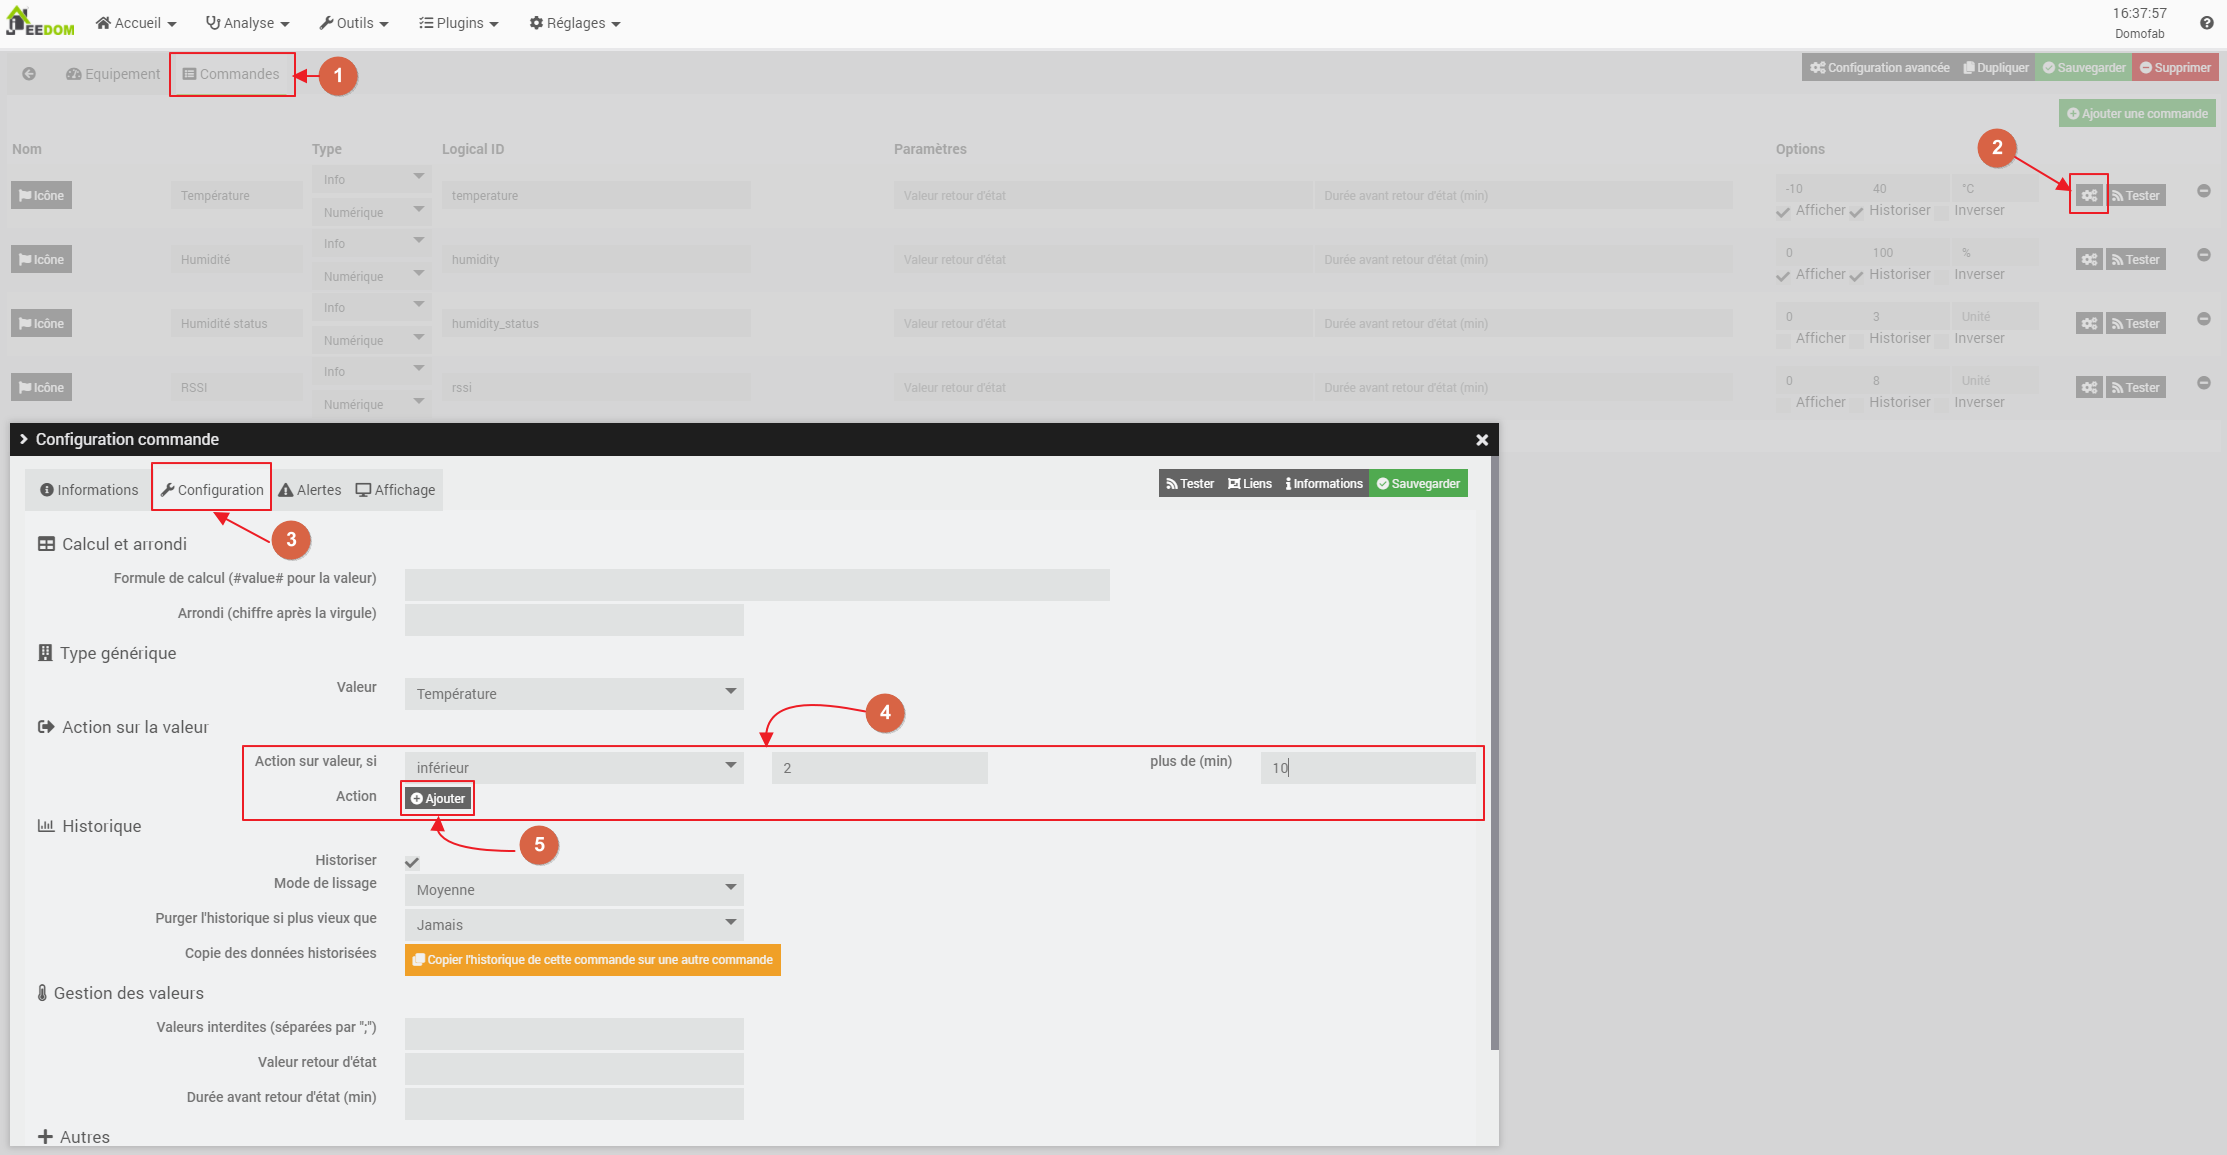Click the back arrow circle icon

point(29,74)
